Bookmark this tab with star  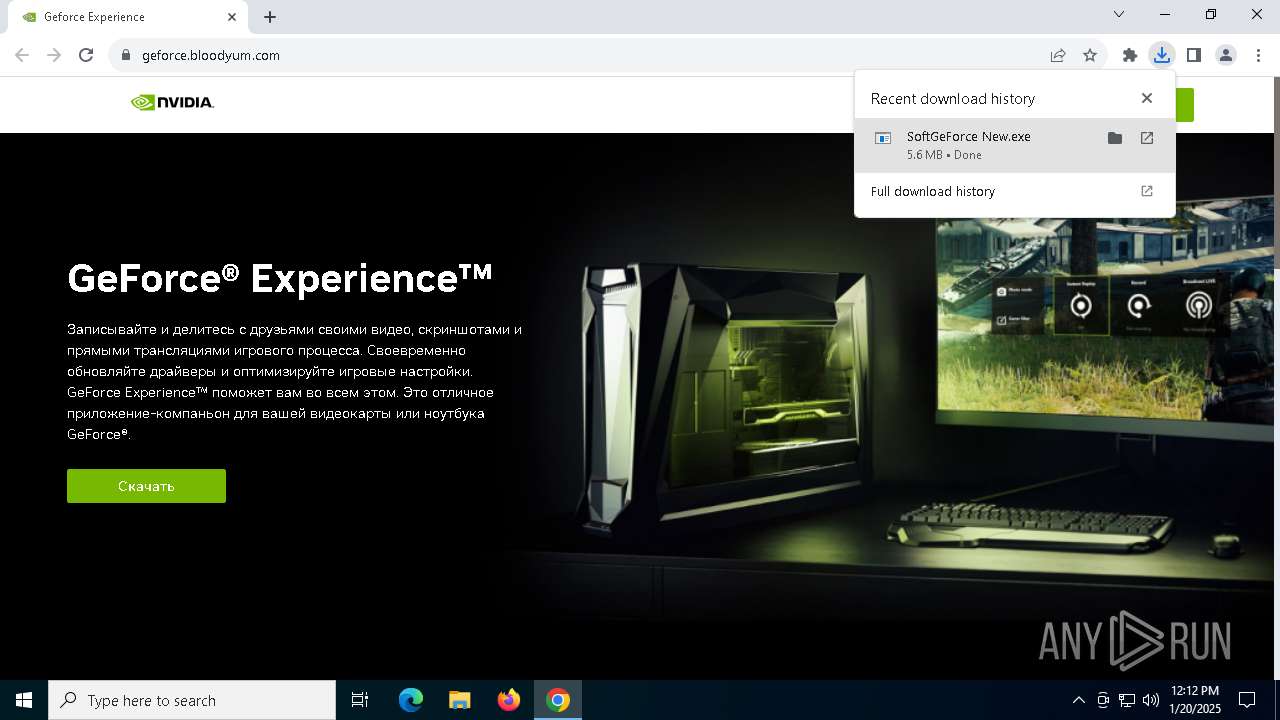click(1090, 55)
